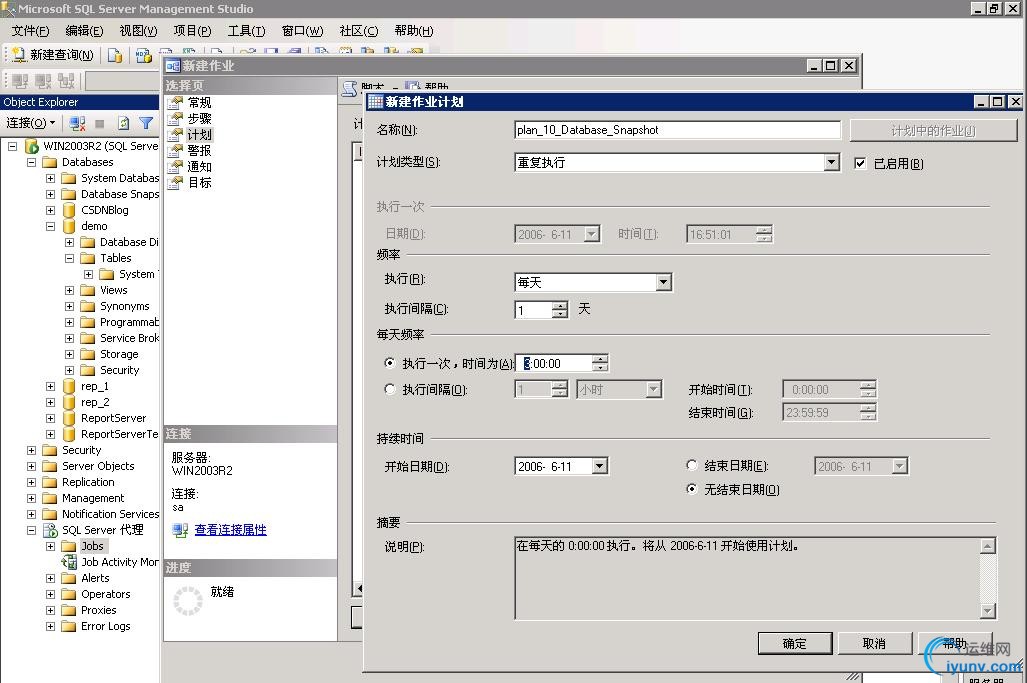The height and width of the screenshot is (683, 1027).
Task: Click the 常规 page icon in 新建作业
Action: 175,103
